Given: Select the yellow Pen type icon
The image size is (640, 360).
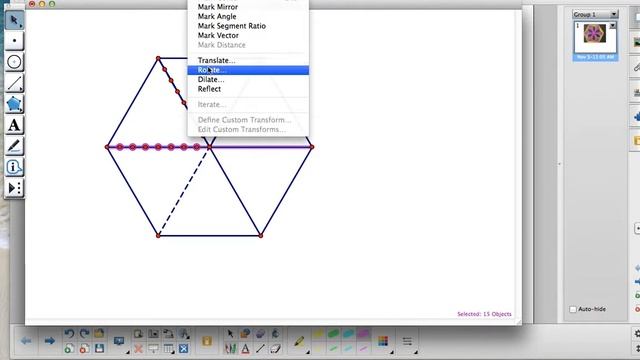Looking at the screenshot, I should pos(299,341).
